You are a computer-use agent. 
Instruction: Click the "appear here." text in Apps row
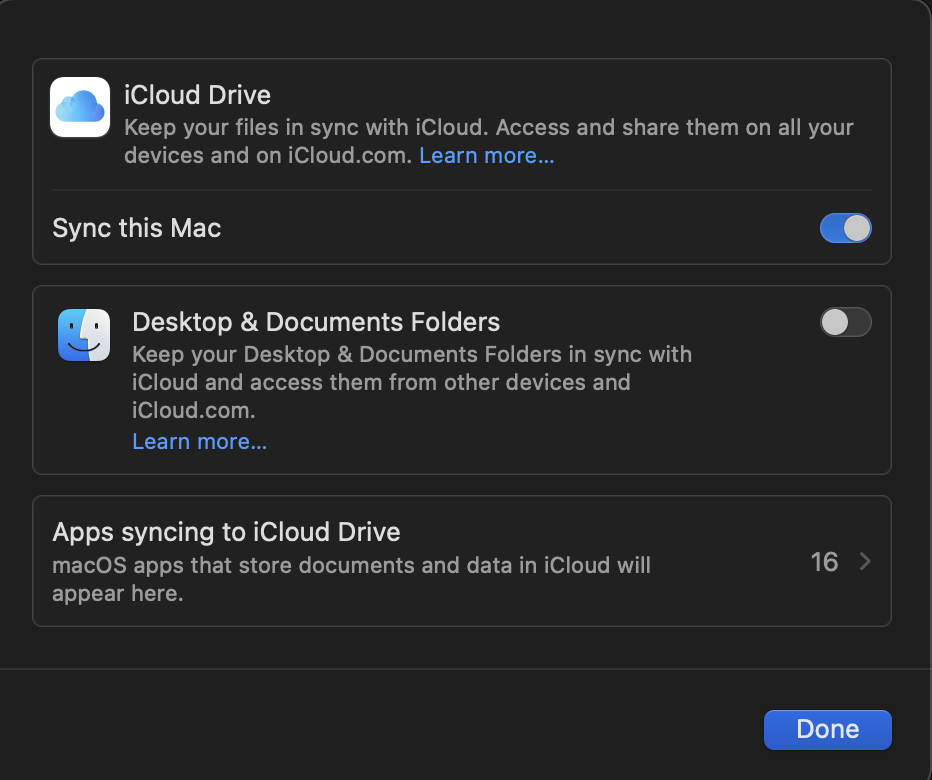(x=118, y=592)
